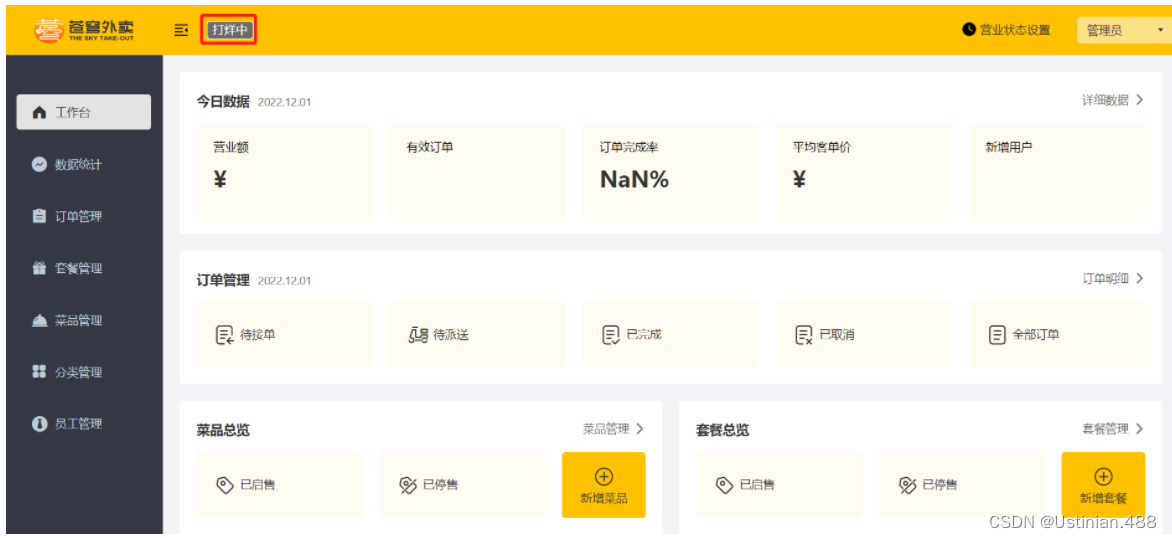1172x538 pixels.
Task: Click the 已取消 crossed document icon
Action: pos(804,335)
